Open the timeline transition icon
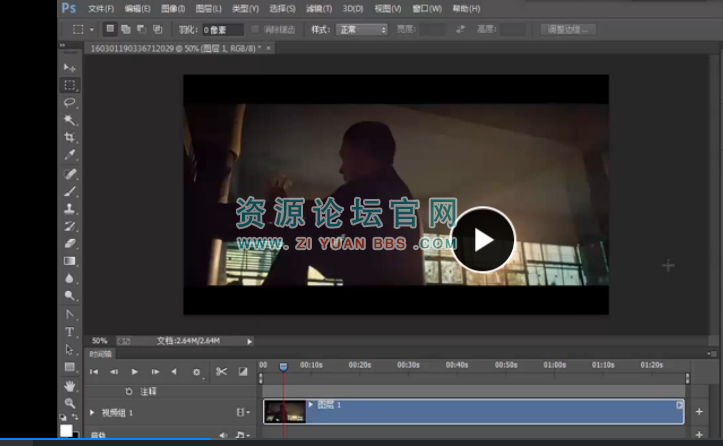 [x=243, y=372]
